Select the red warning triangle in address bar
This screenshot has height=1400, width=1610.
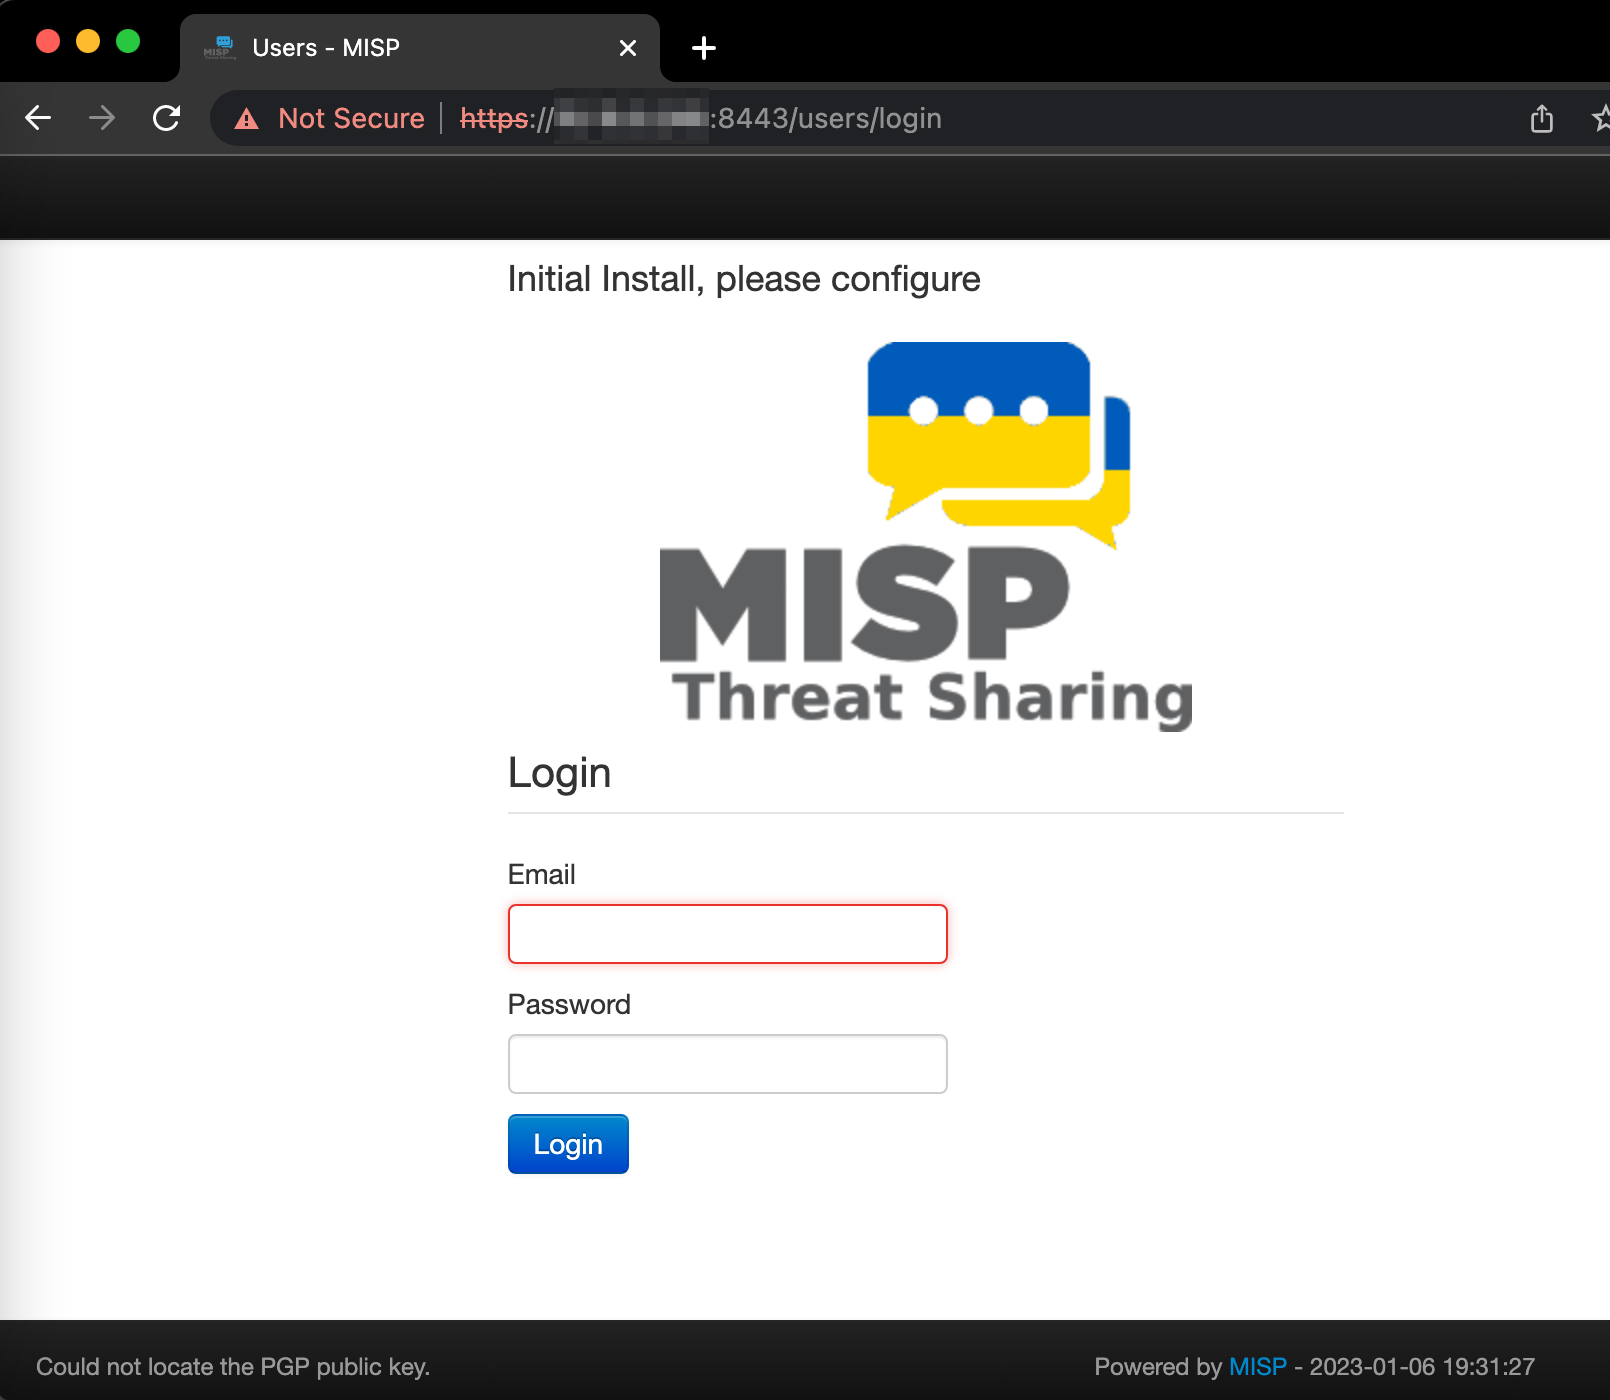click(x=246, y=118)
